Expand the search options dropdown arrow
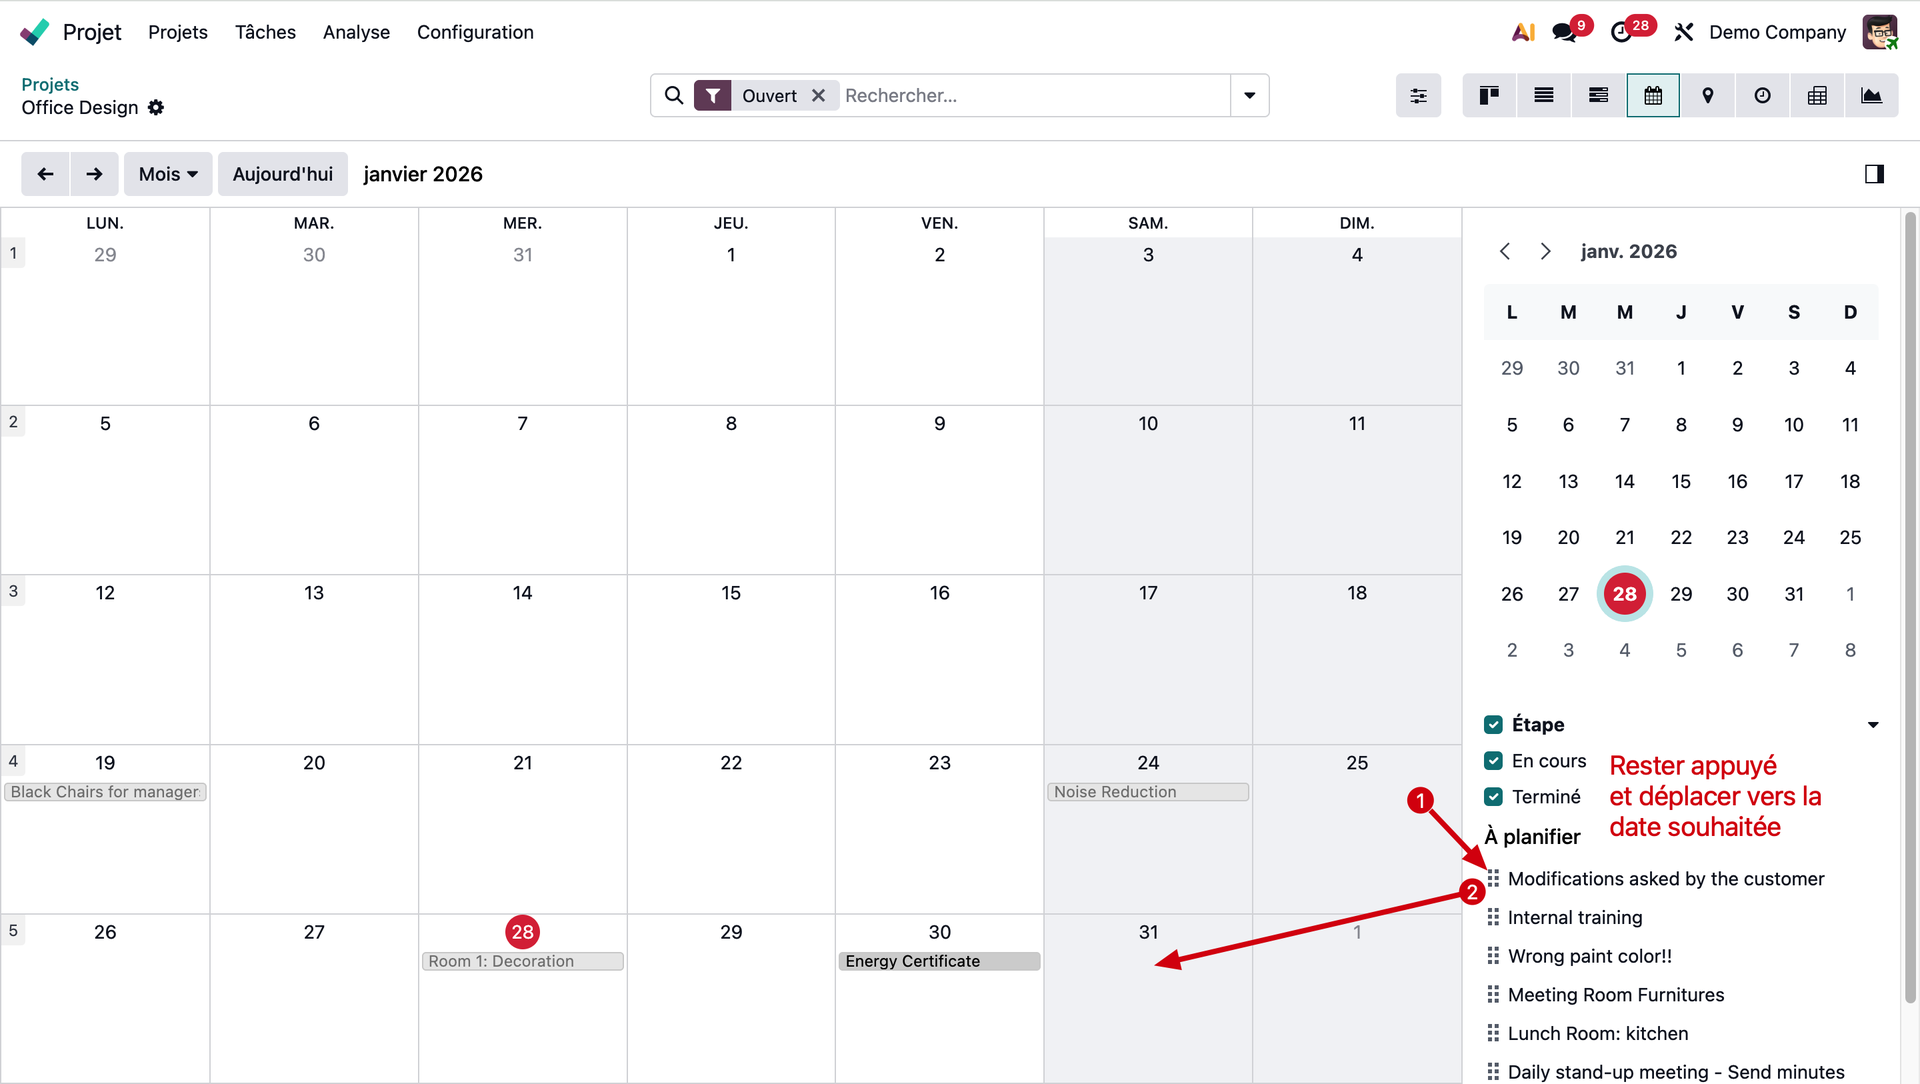The image size is (1920, 1084). 1249,96
